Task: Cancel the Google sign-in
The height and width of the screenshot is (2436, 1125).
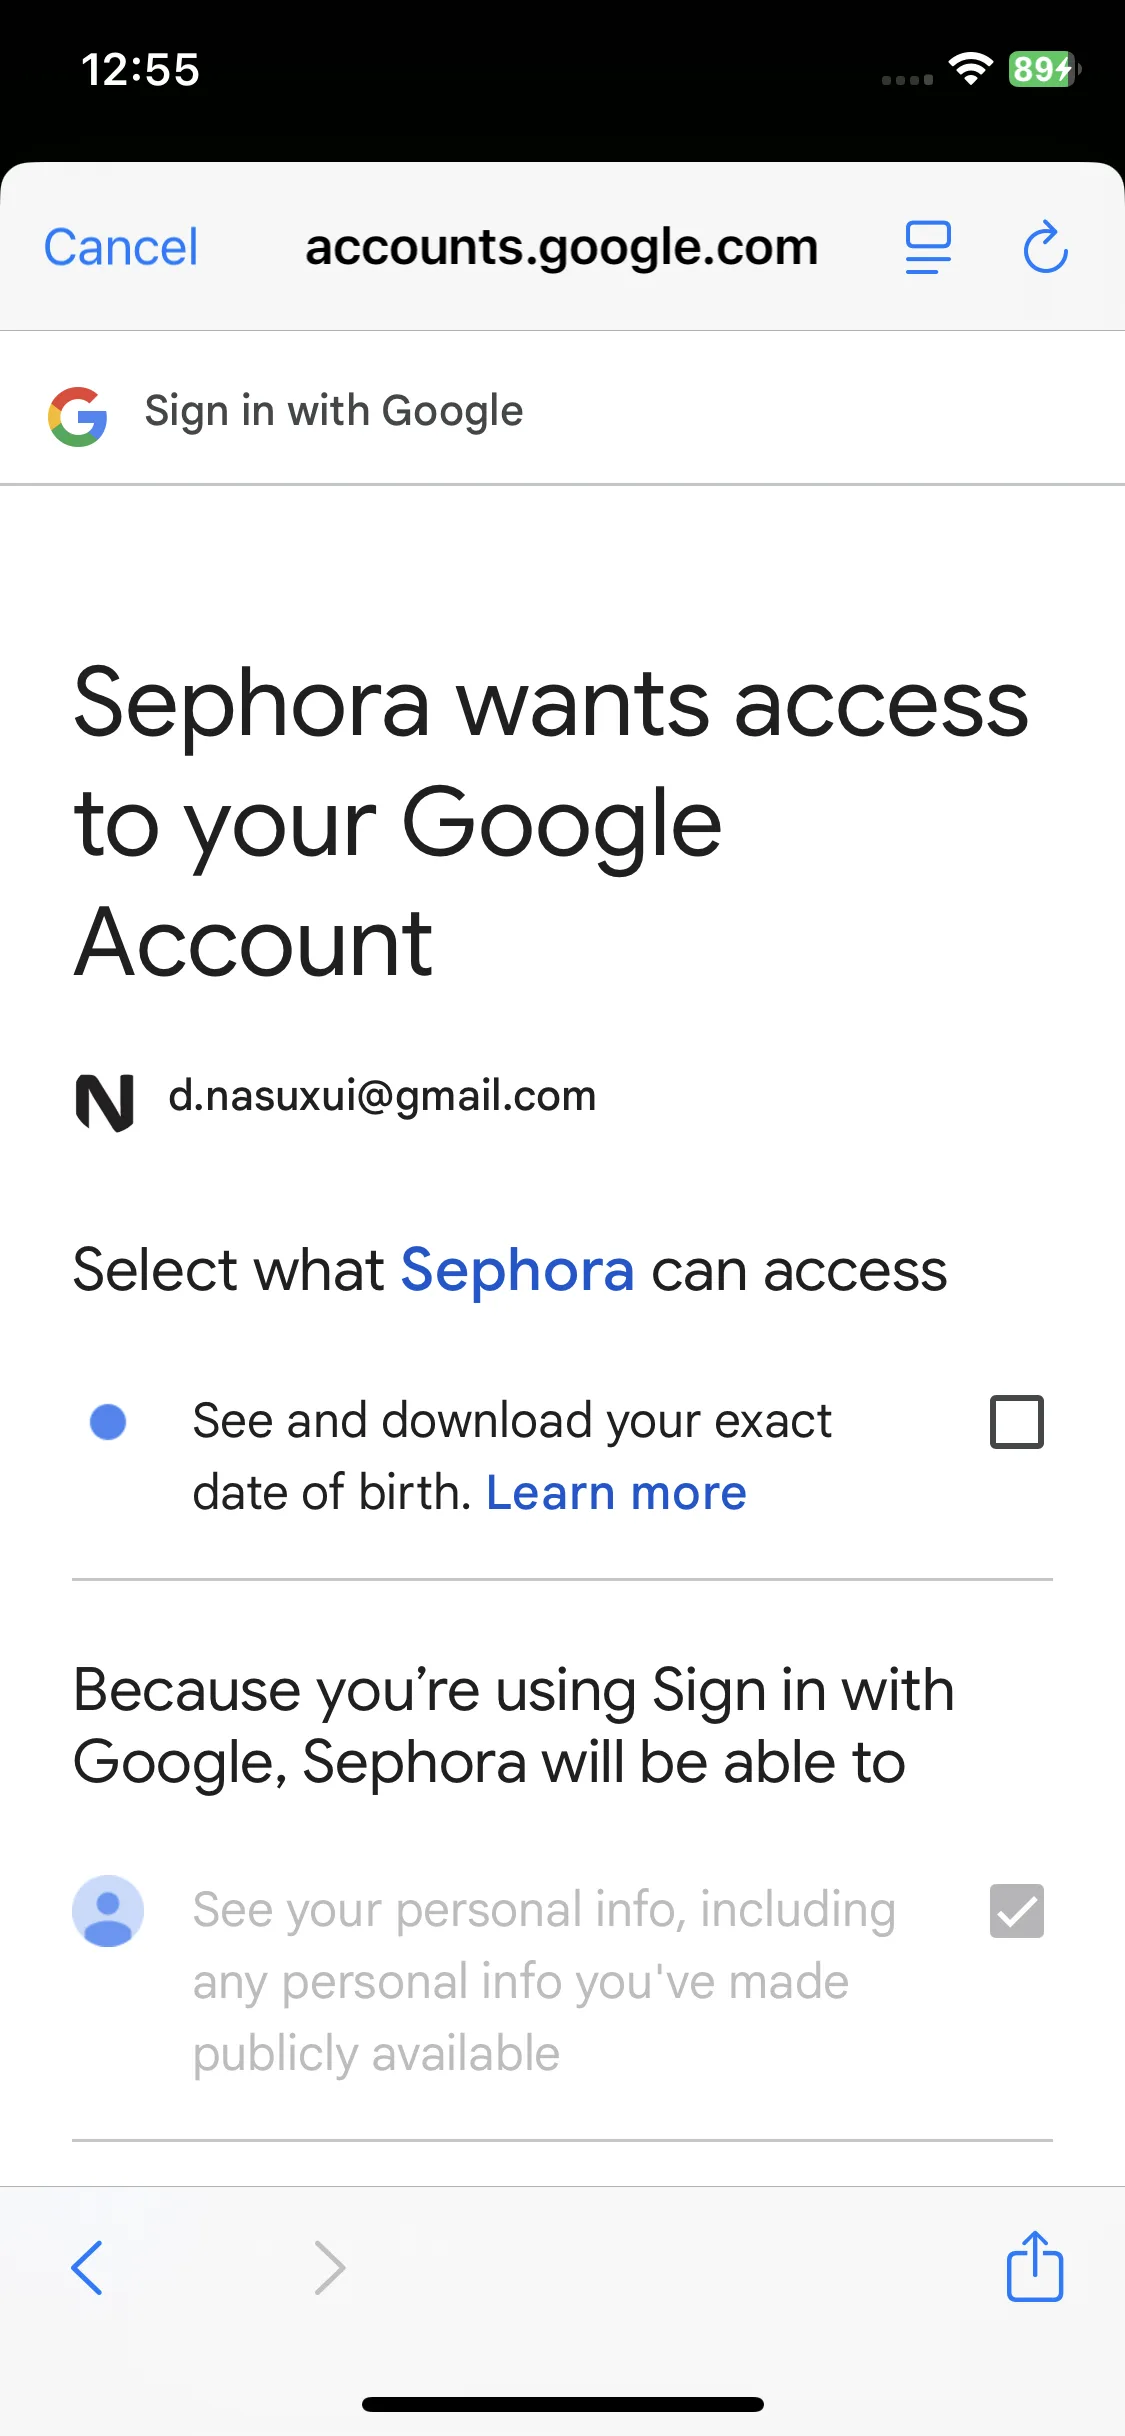Action: pyautogui.click(x=121, y=247)
